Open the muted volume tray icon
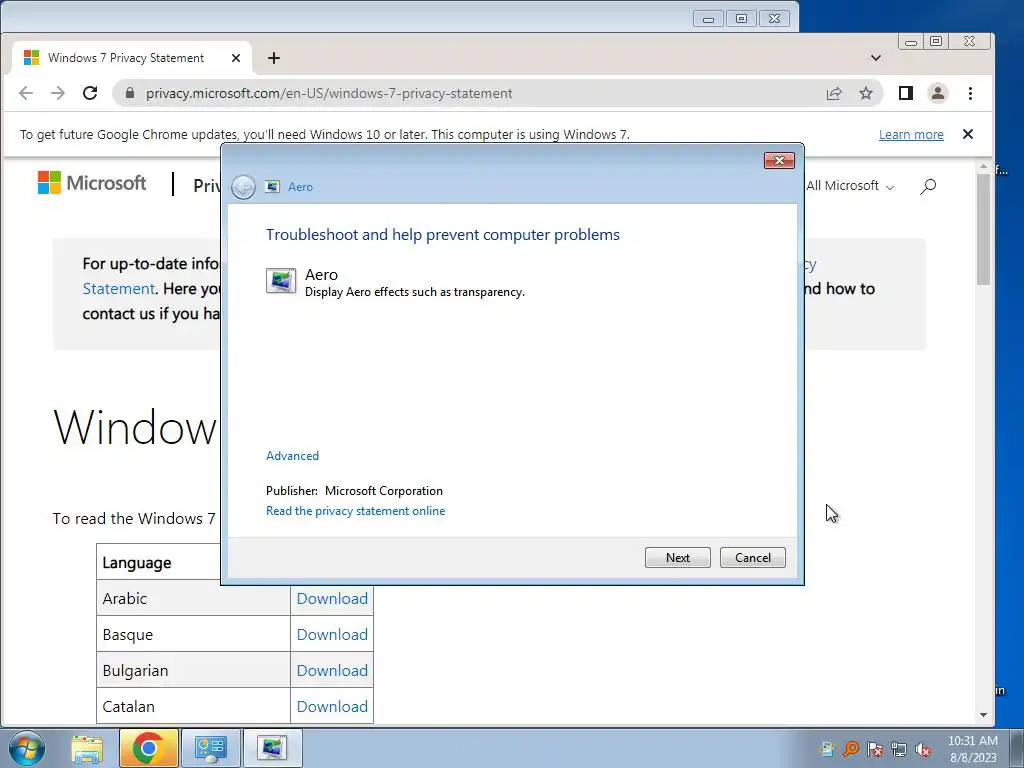The image size is (1024, 768). pyautogui.click(x=923, y=749)
